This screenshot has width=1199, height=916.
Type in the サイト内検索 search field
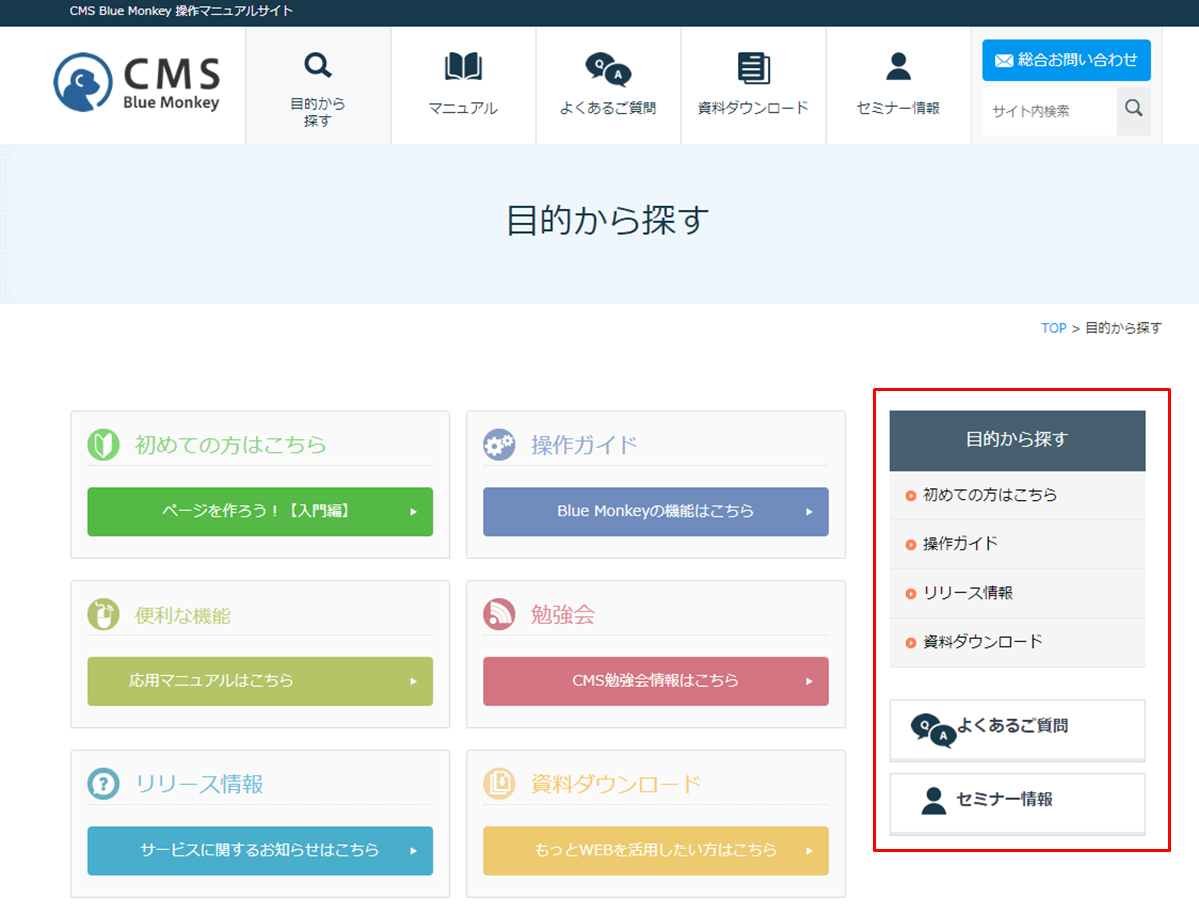[1049, 111]
